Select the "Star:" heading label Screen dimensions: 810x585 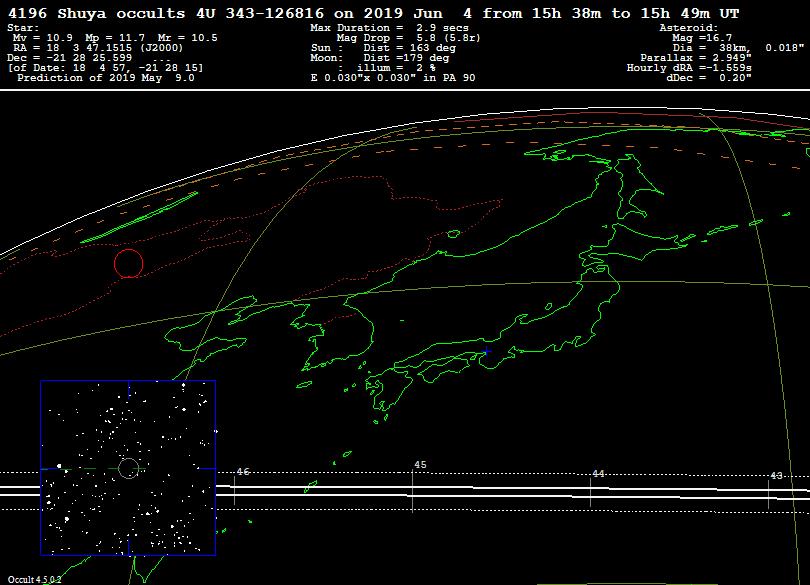click(x=23, y=28)
